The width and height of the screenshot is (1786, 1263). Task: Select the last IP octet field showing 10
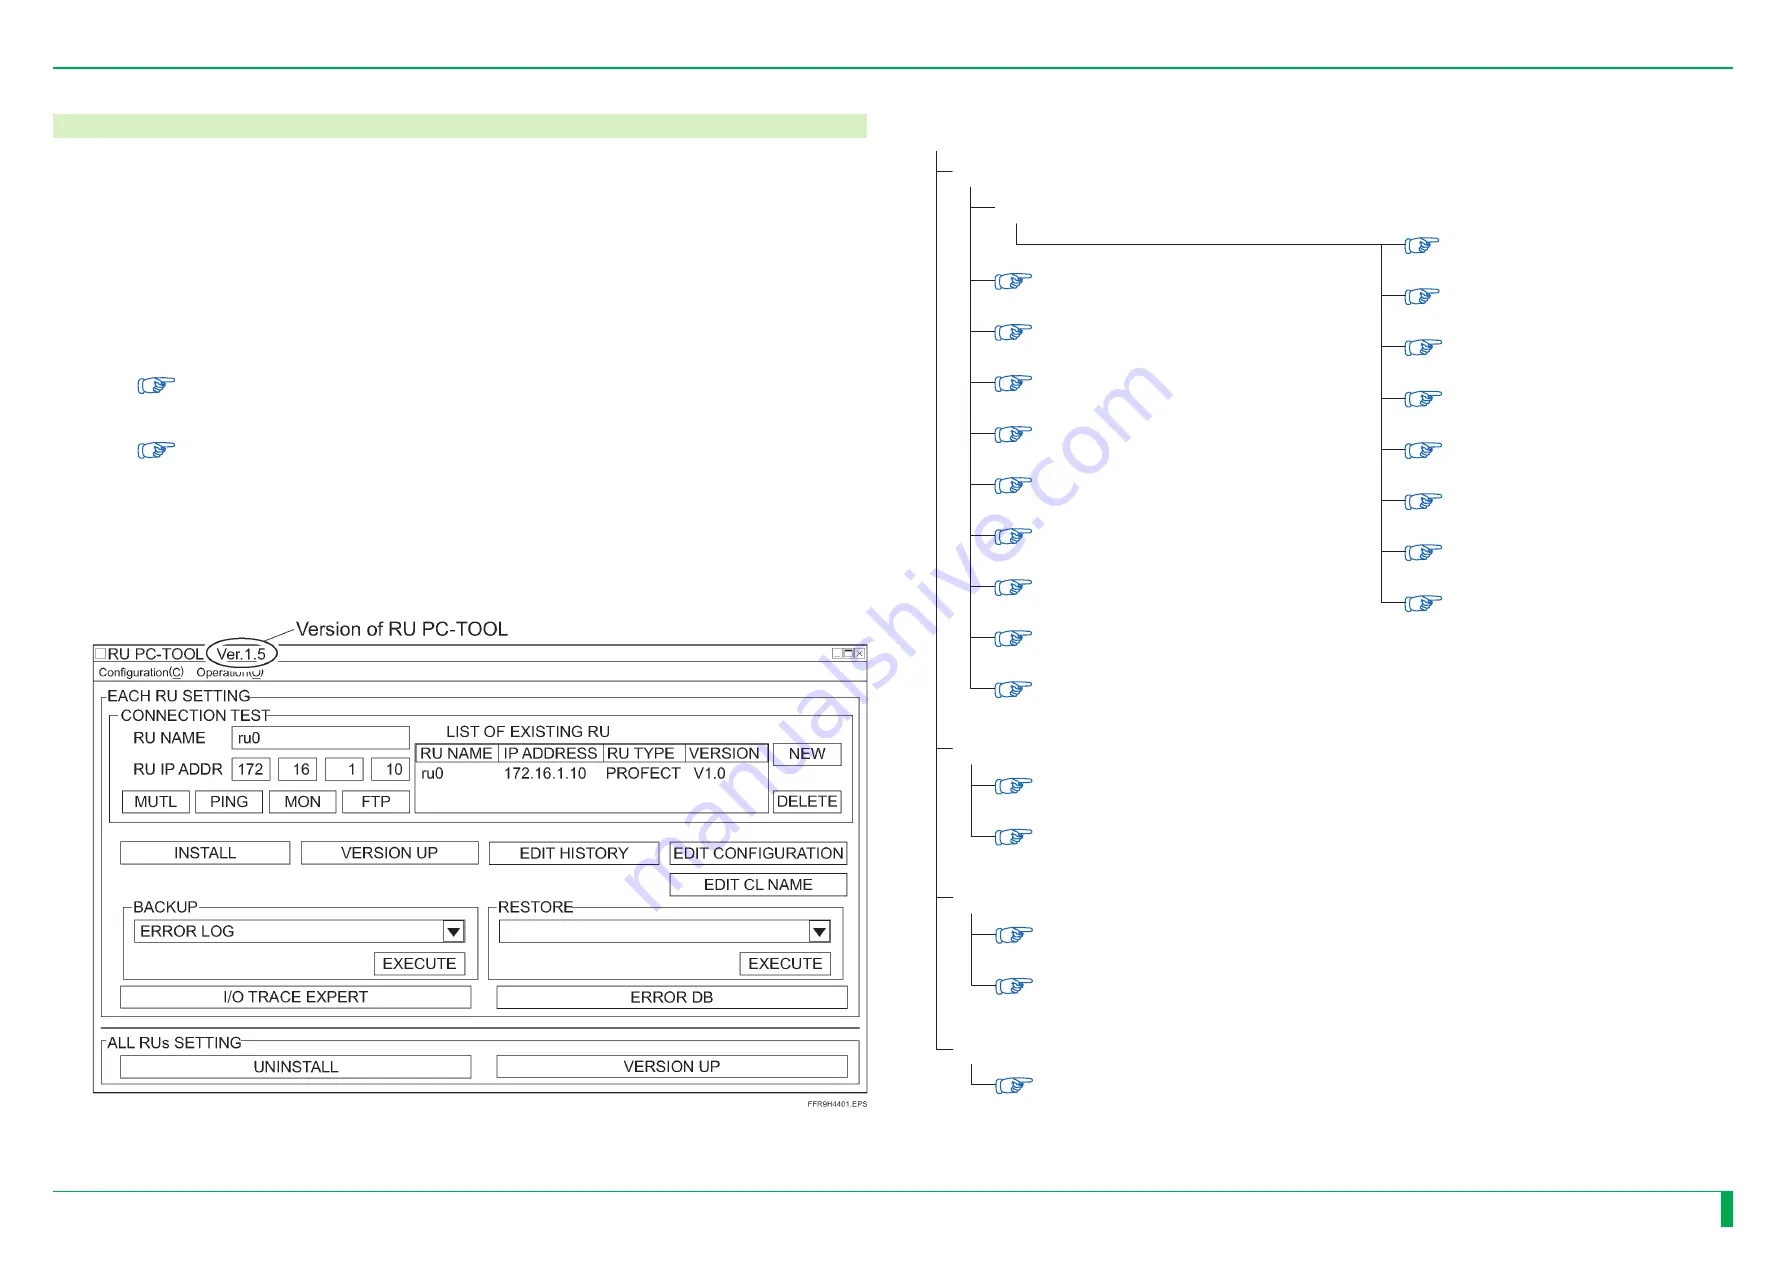(390, 769)
